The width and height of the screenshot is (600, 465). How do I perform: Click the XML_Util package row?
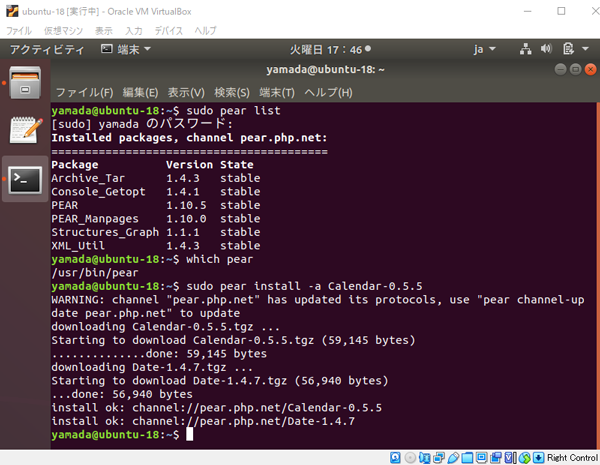click(156, 246)
